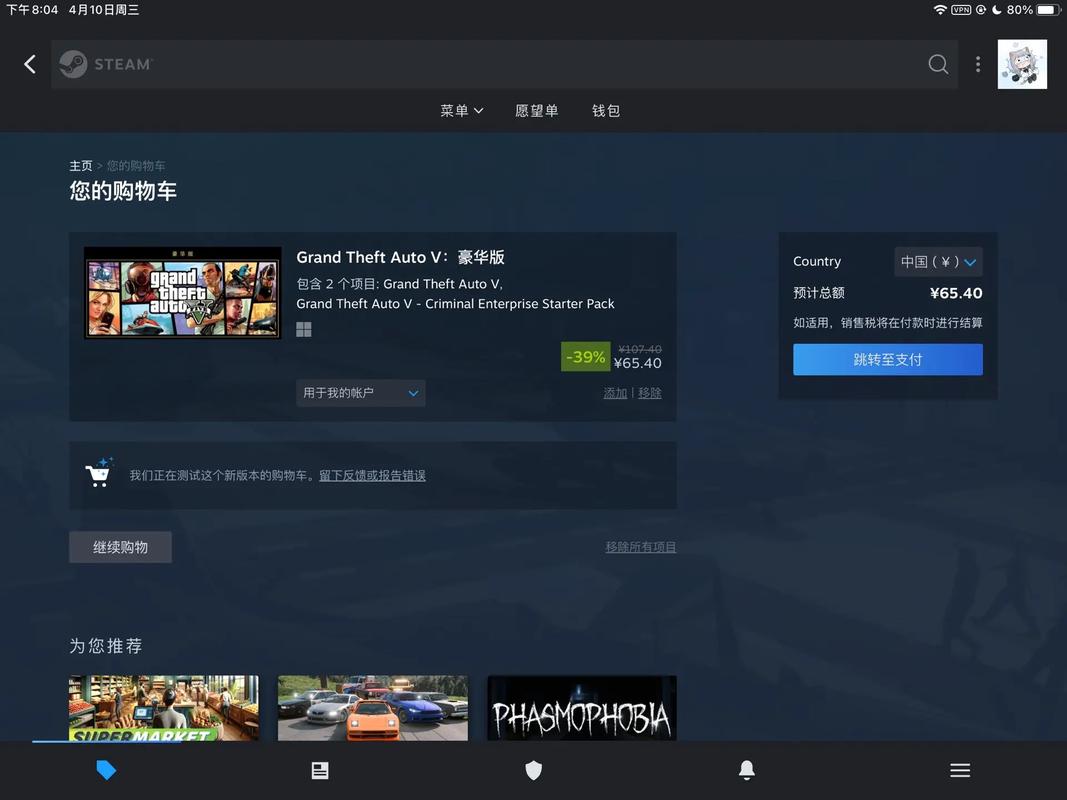Click the 移除所有项目 link
Image resolution: width=1067 pixels, height=800 pixels.
[x=641, y=547]
